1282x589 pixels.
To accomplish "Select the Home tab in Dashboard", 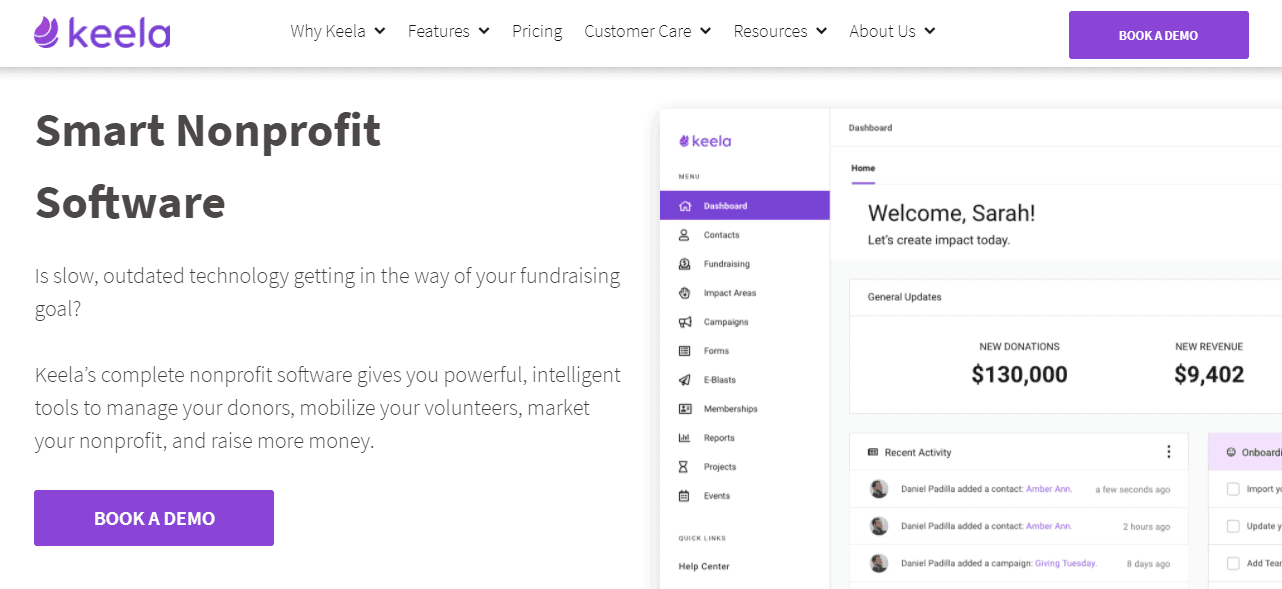I will (863, 168).
